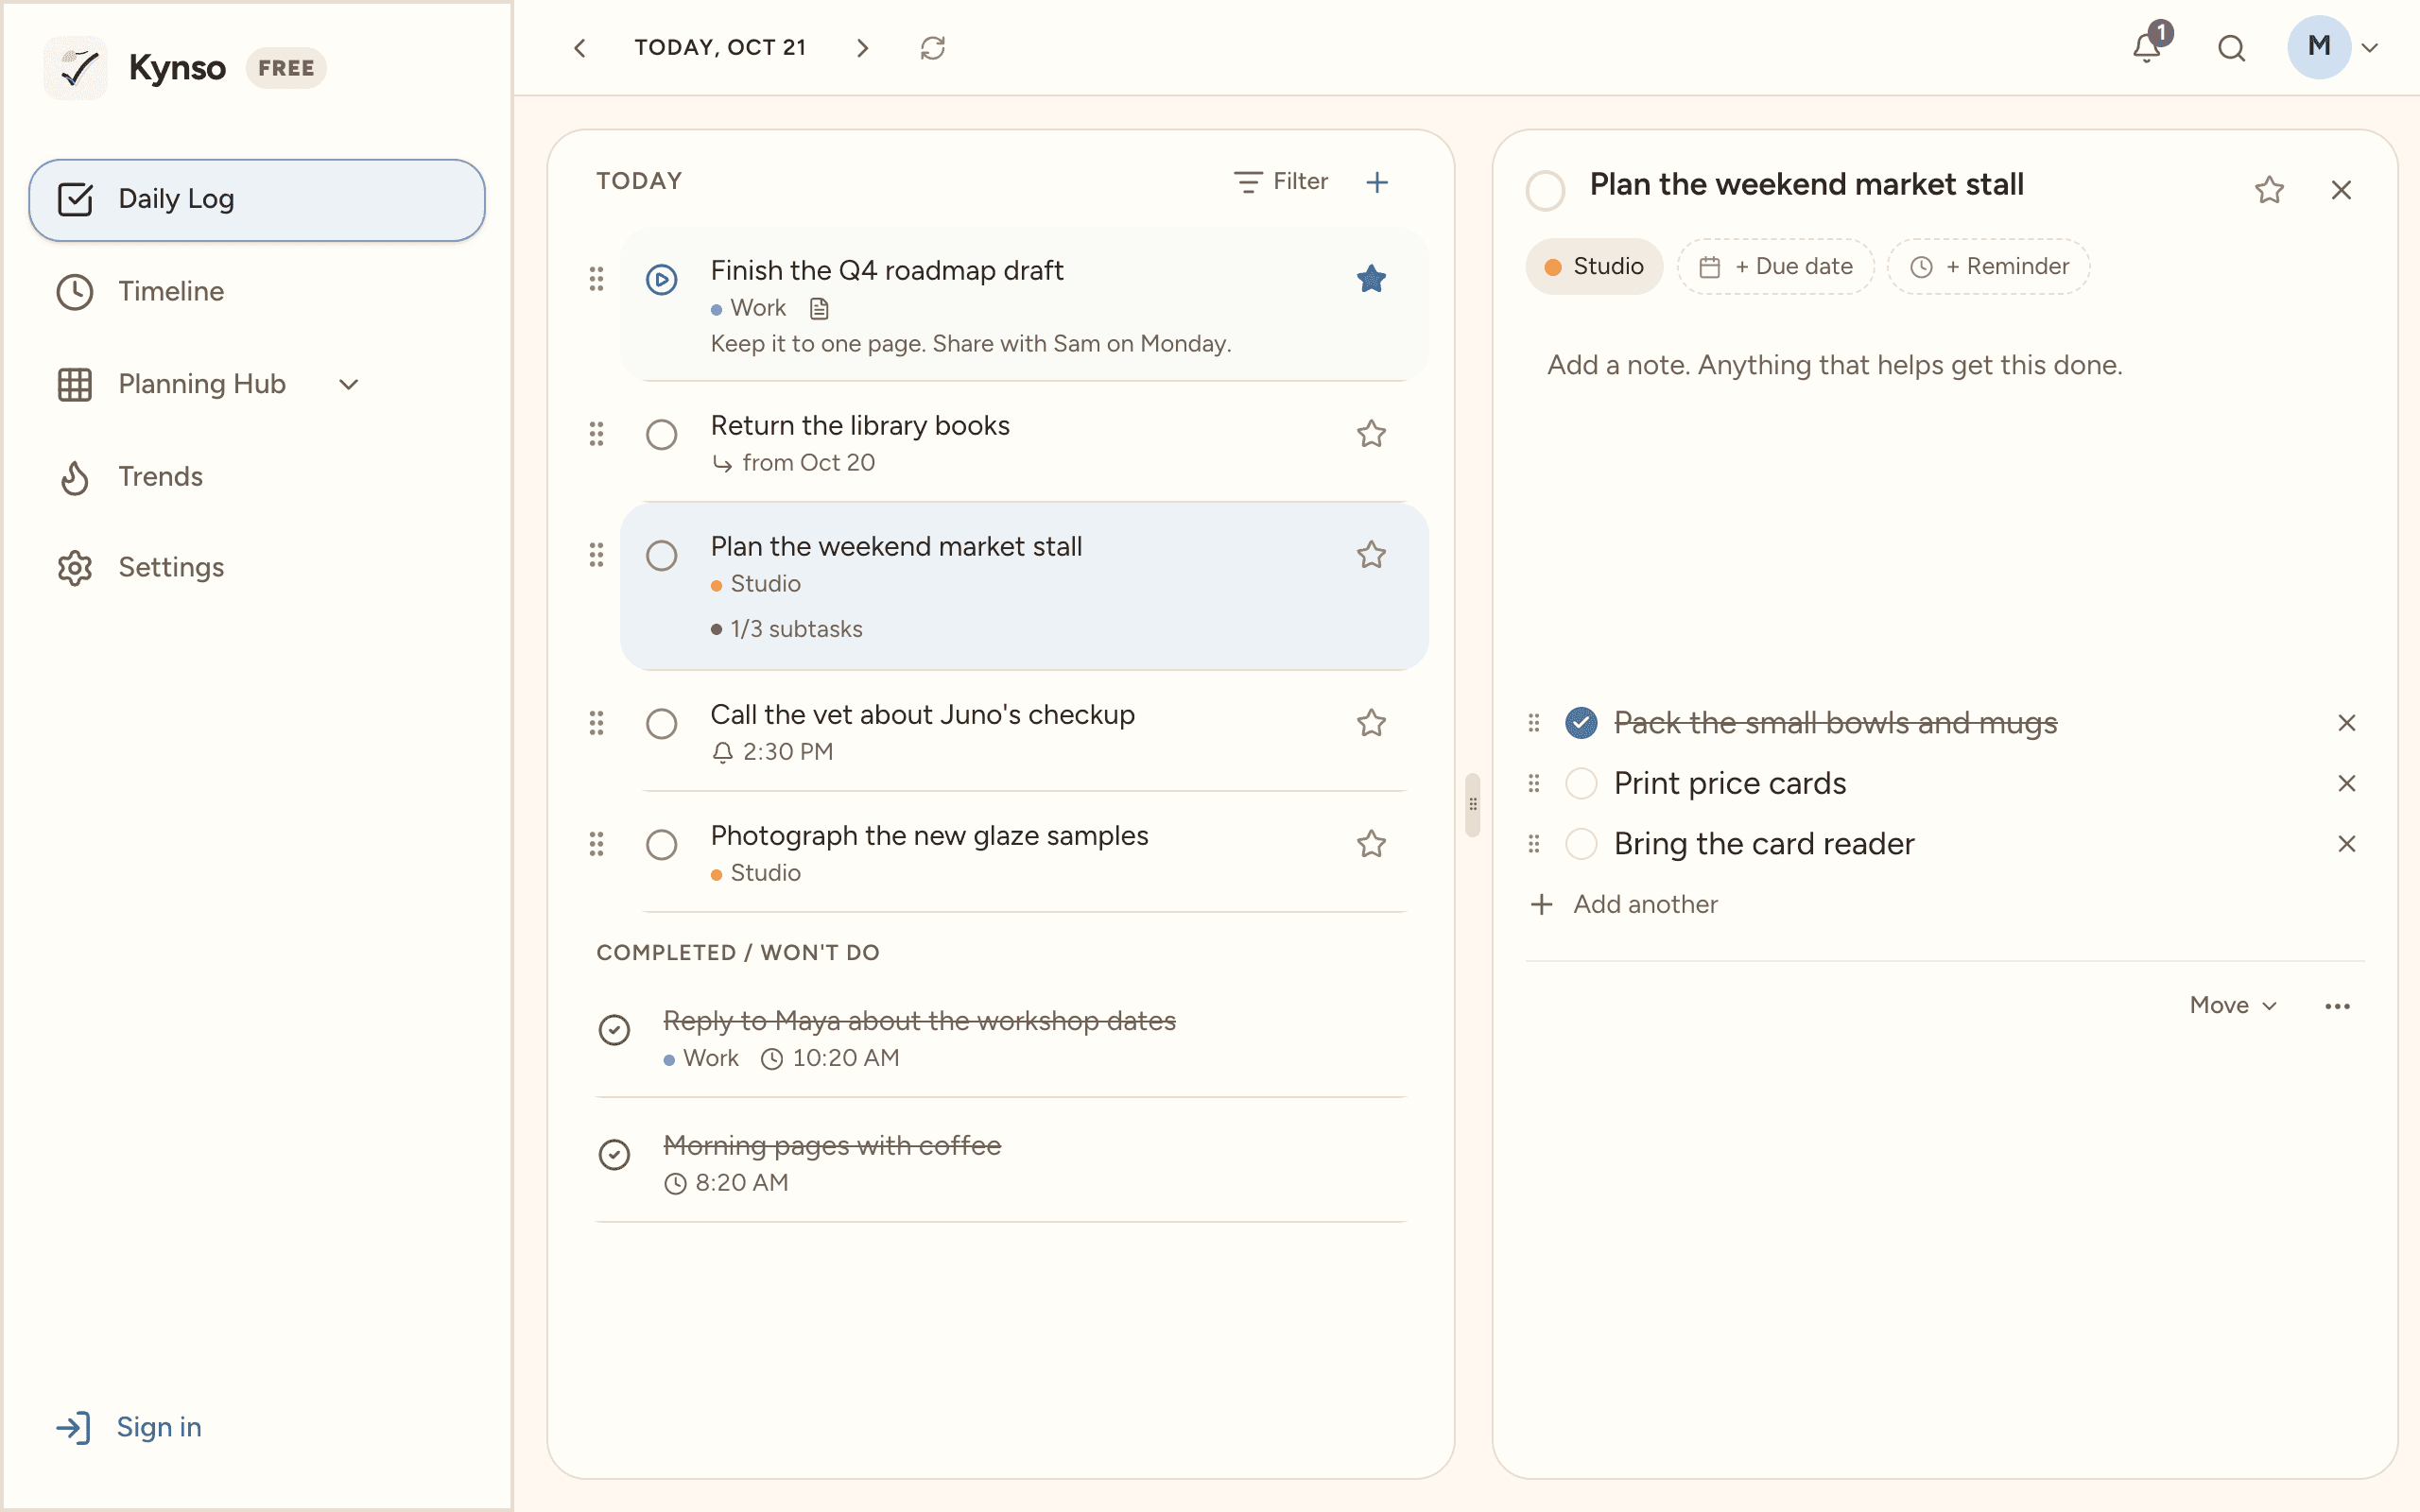Click the Sign in link
This screenshot has height=1512, width=2420.
129,1427
